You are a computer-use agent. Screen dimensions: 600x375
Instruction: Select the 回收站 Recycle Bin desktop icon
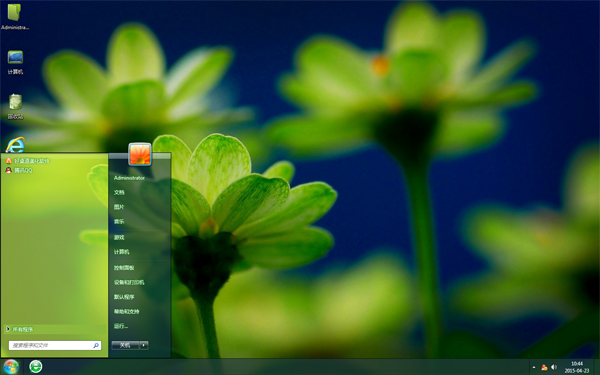(15, 106)
